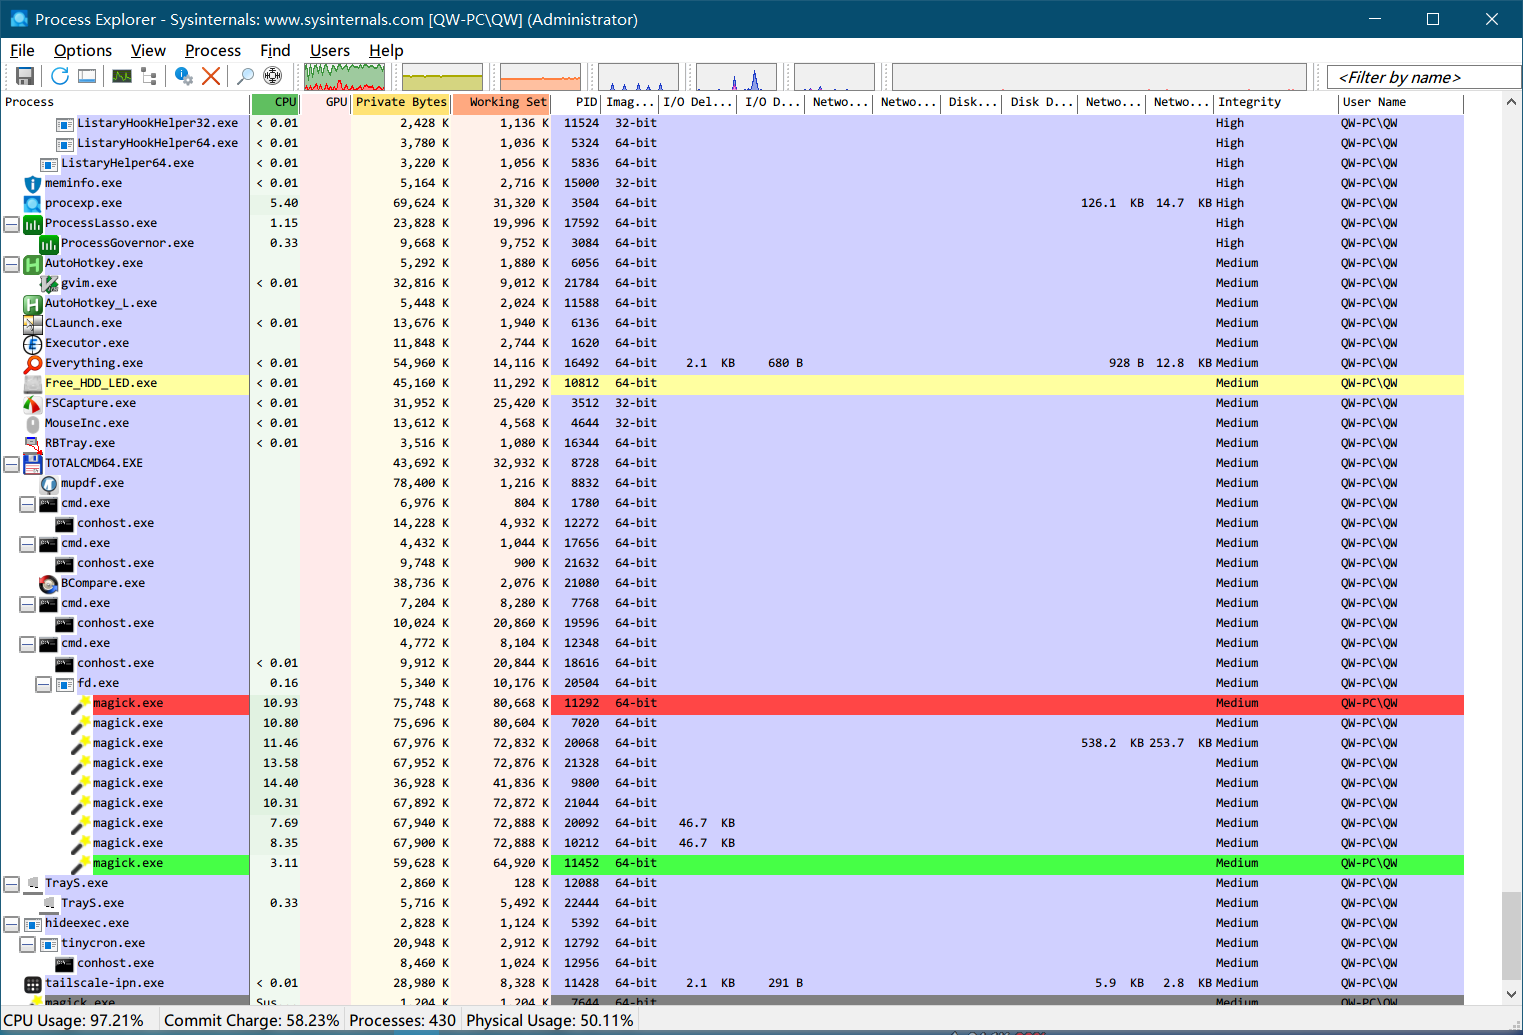
Task: Click the ProcessGovernor.exe icon
Action: tap(48, 243)
